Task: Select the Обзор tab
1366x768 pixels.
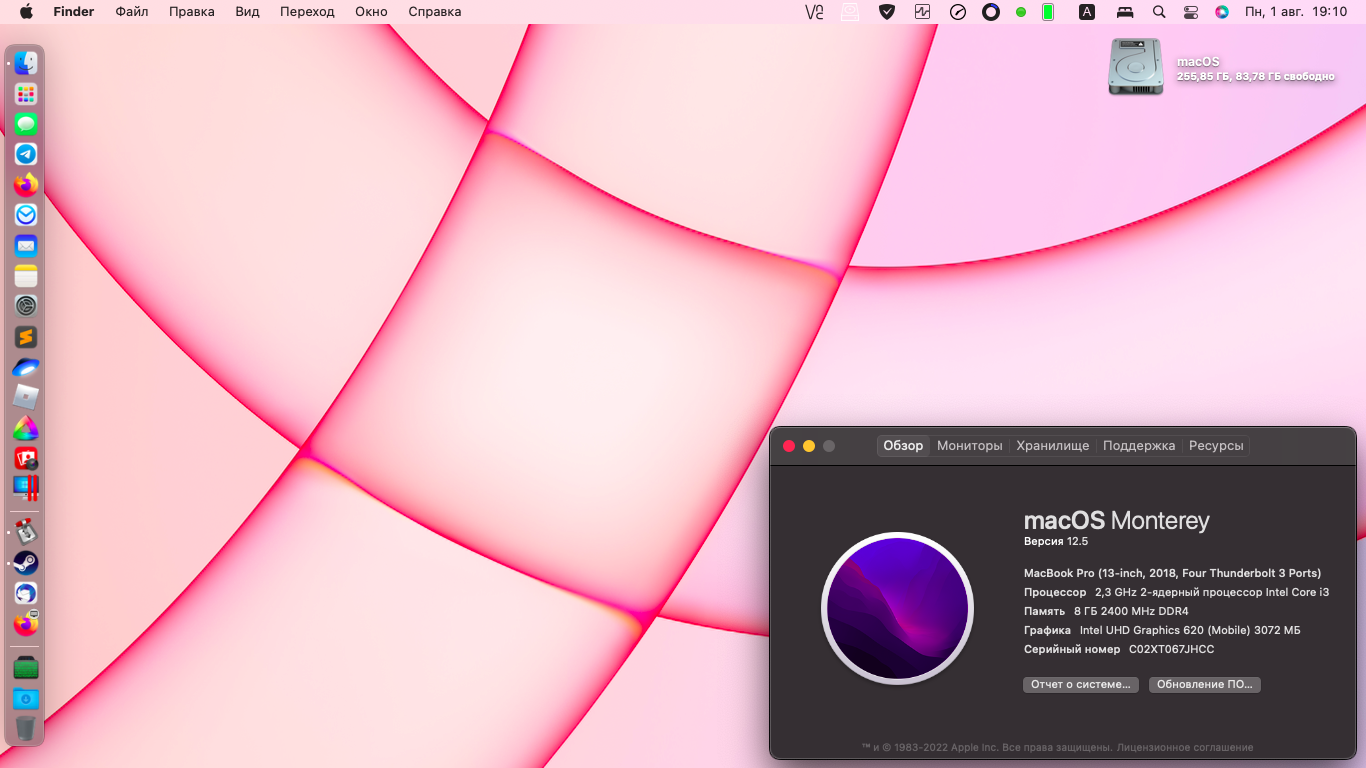Action: 903,446
